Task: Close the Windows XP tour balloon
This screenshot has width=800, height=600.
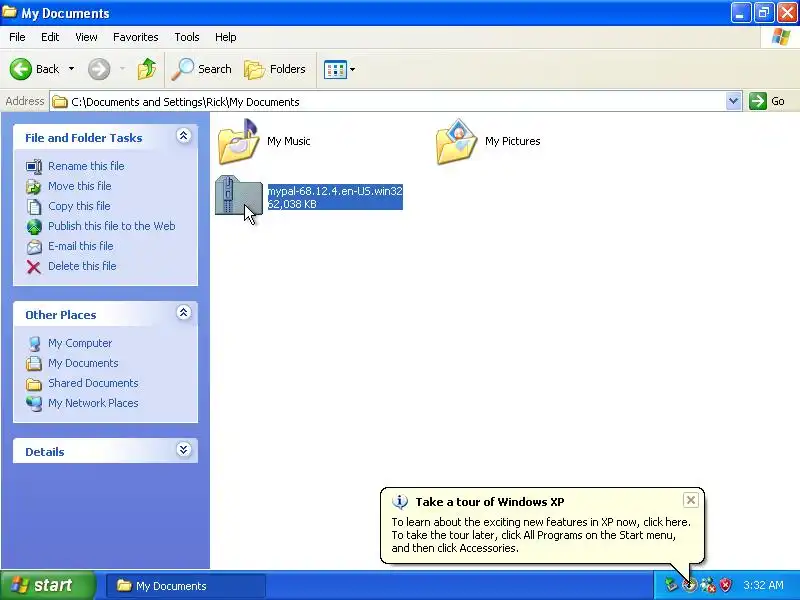Action: click(x=690, y=500)
